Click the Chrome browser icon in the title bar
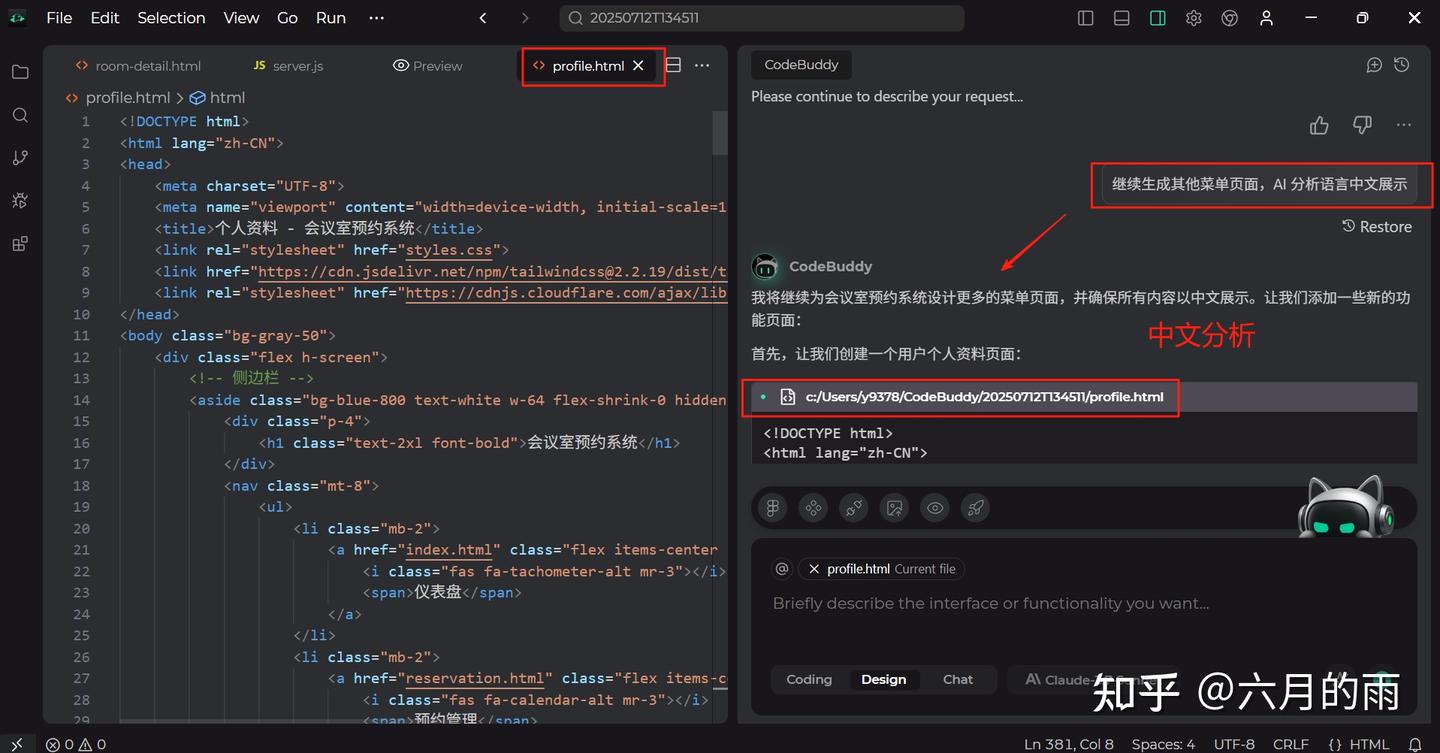The height and width of the screenshot is (753, 1440). [x=1230, y=18]
